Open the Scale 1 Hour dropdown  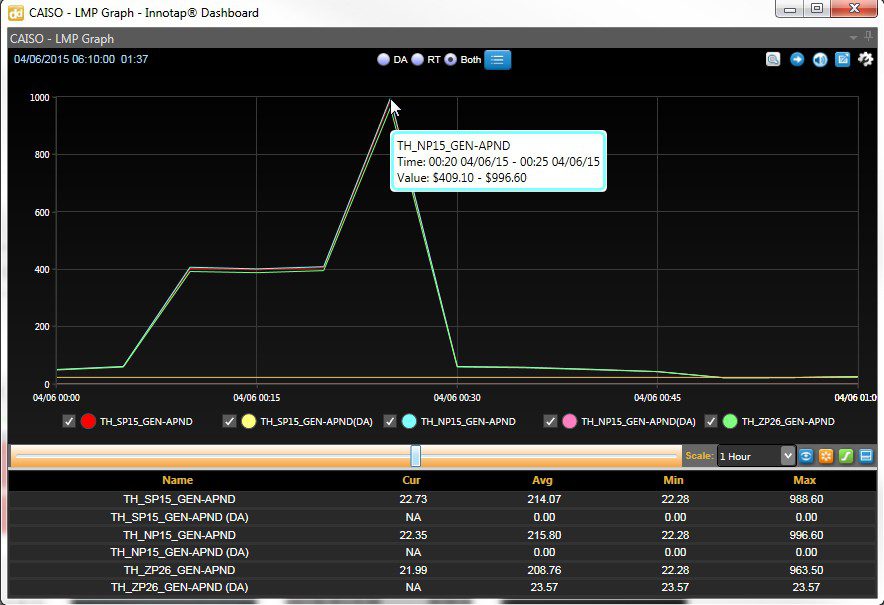coord(756,456)
